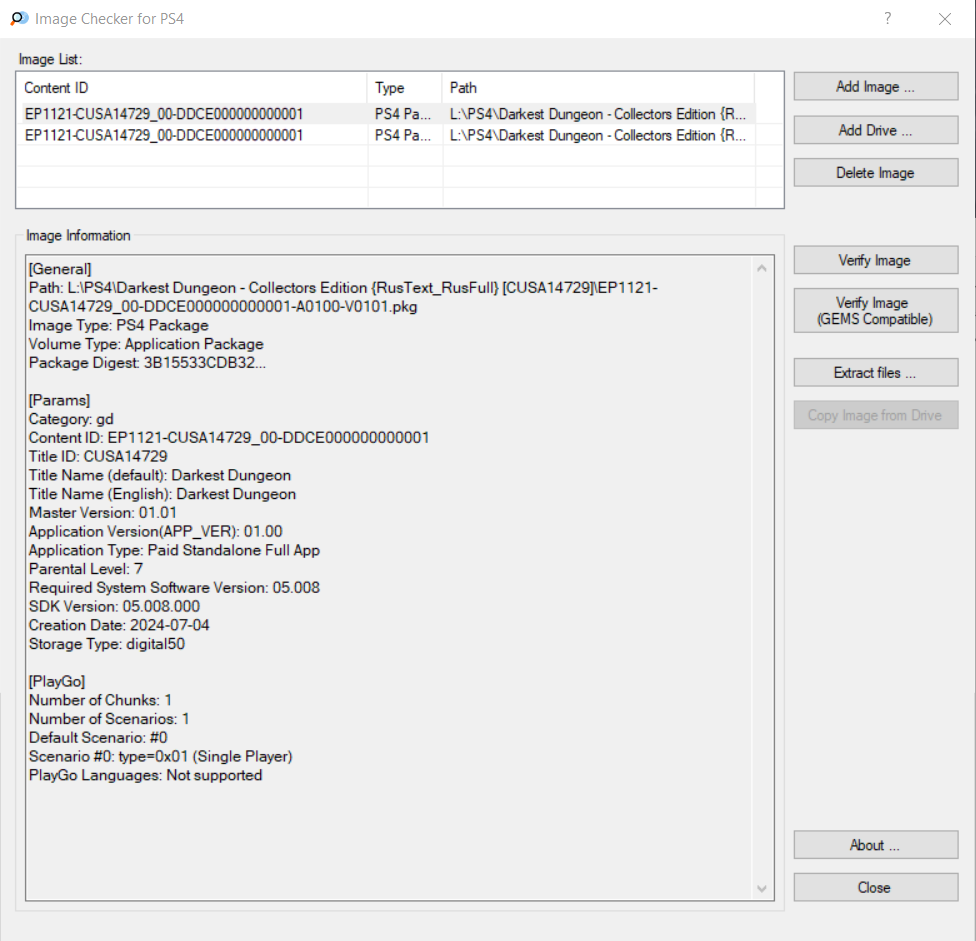976x941 pixels.
Task: Click the Package Digest line
Action: click(147, 363)
